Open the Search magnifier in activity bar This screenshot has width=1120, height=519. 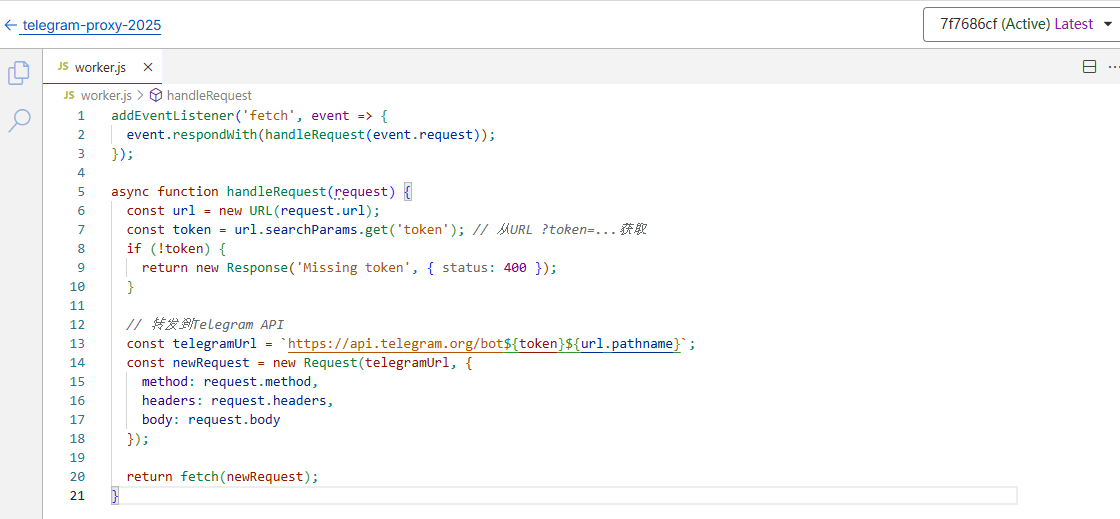coord(19,121)
